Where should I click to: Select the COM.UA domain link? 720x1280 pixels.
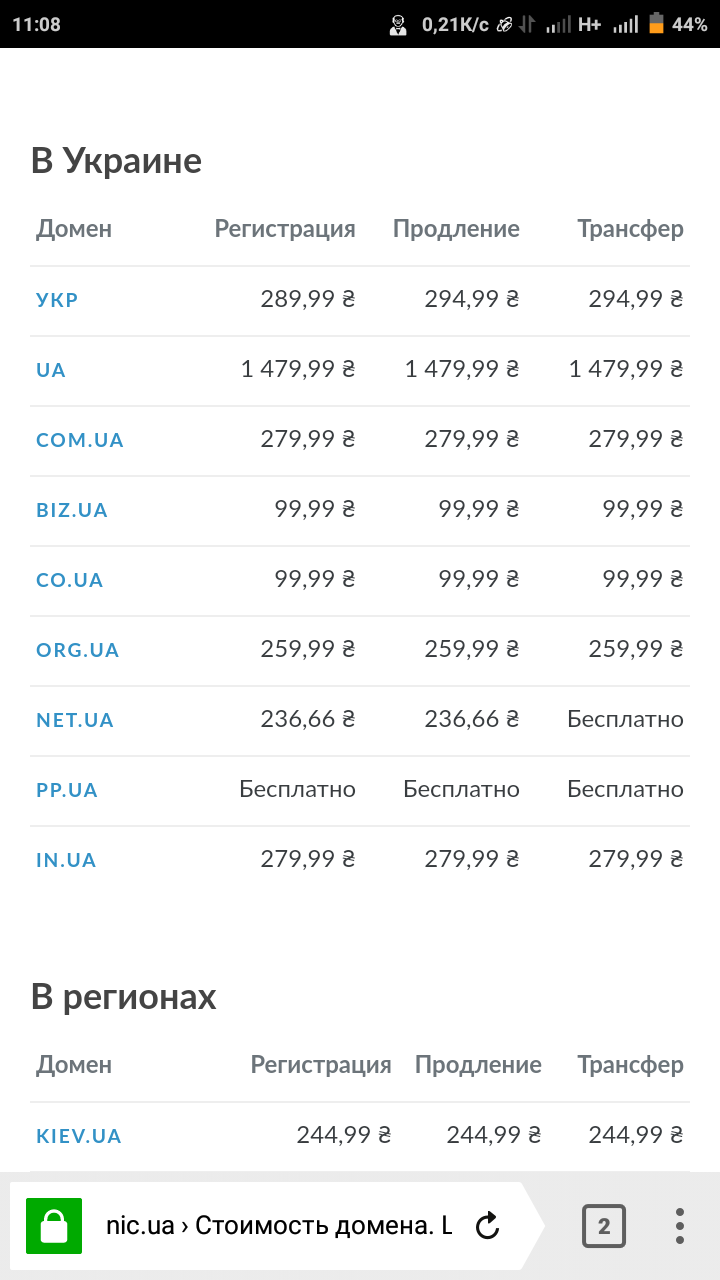tap(80, 439)
